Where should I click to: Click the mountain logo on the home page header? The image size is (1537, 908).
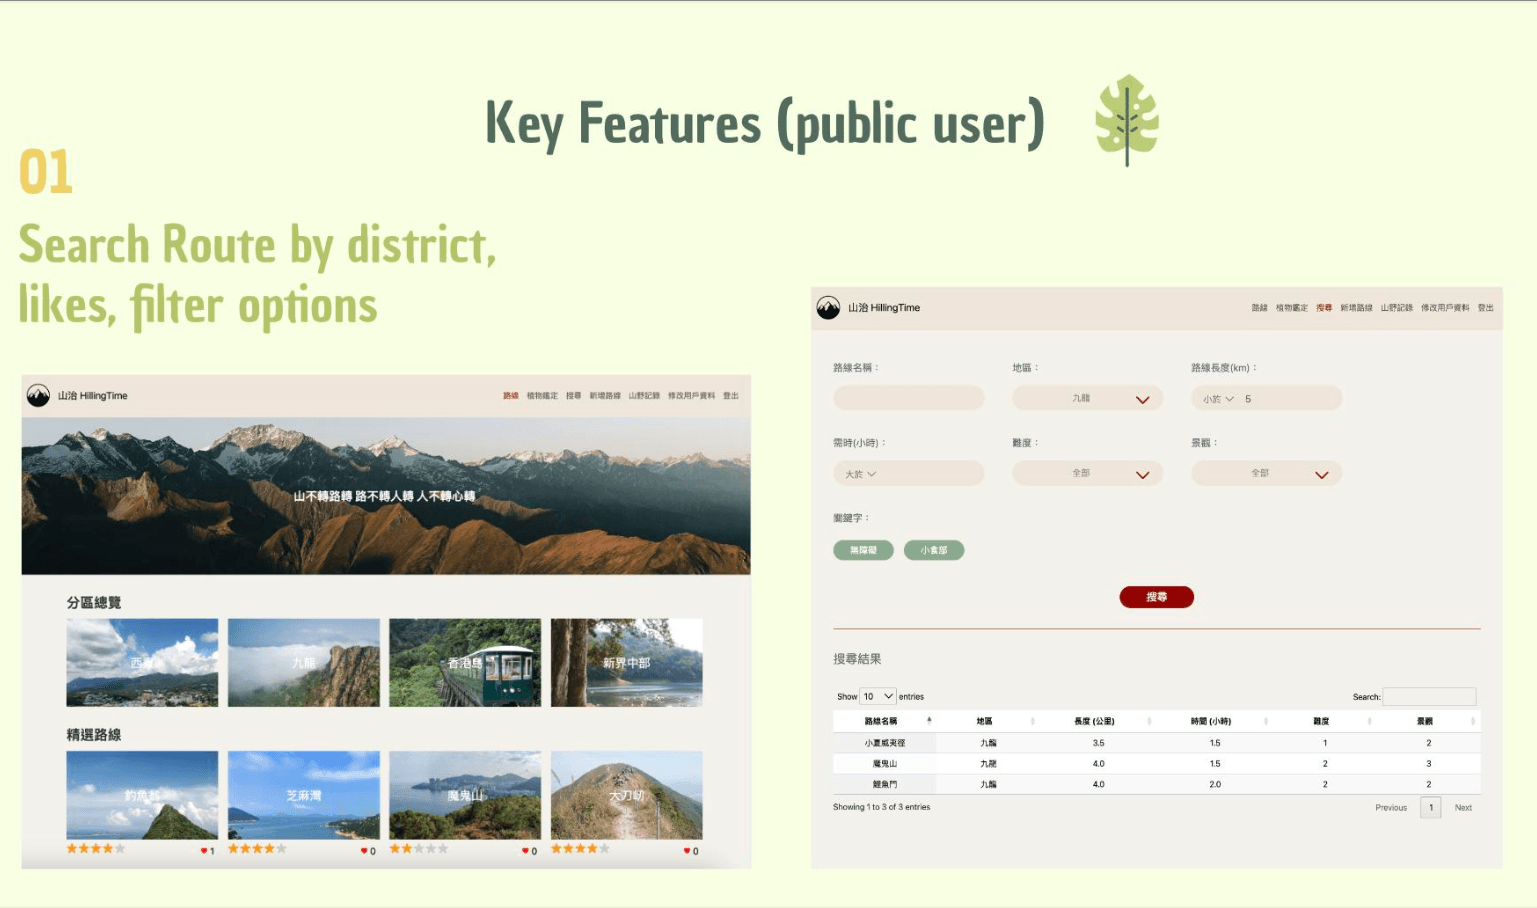tap(38, 396)
